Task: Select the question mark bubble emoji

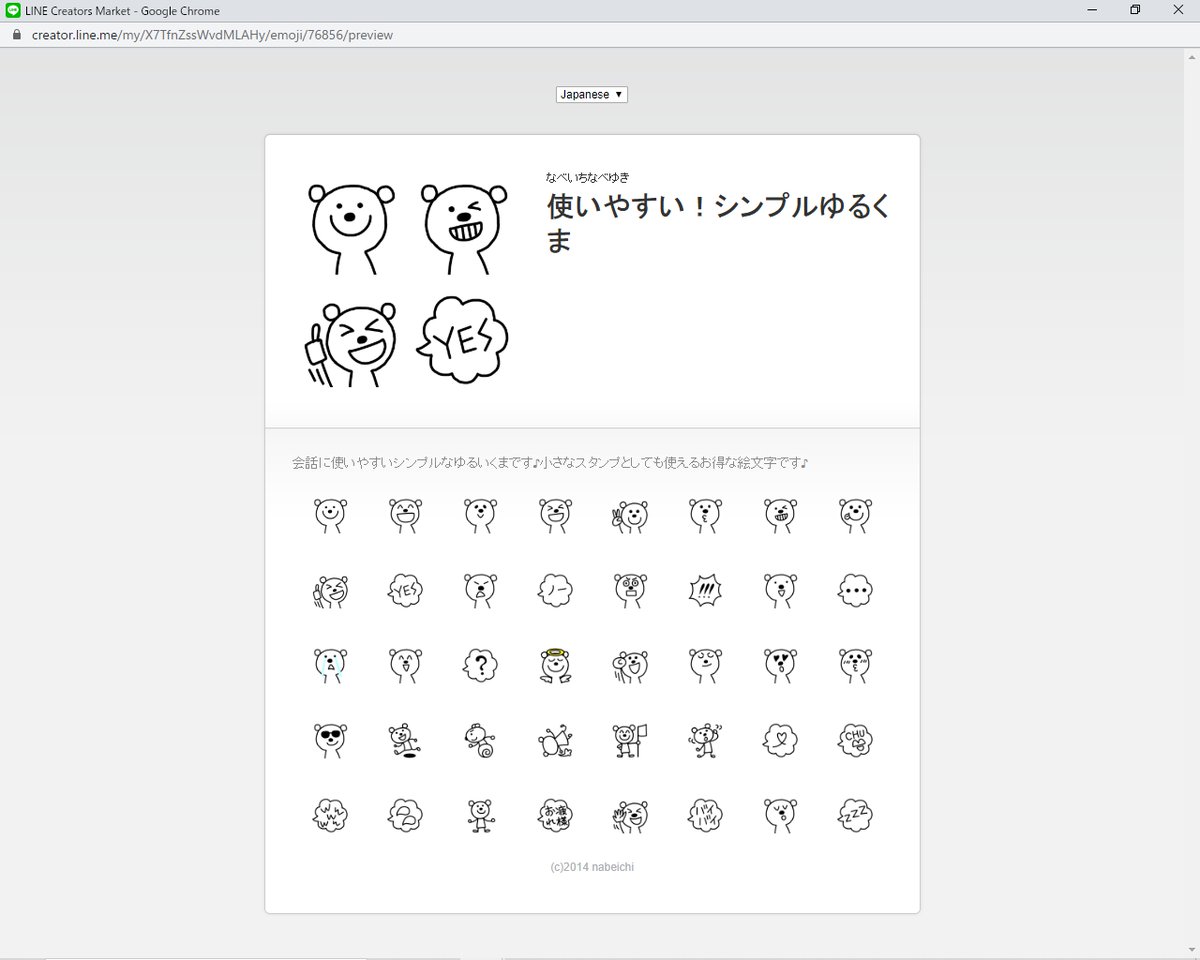Action: [481, 665]
